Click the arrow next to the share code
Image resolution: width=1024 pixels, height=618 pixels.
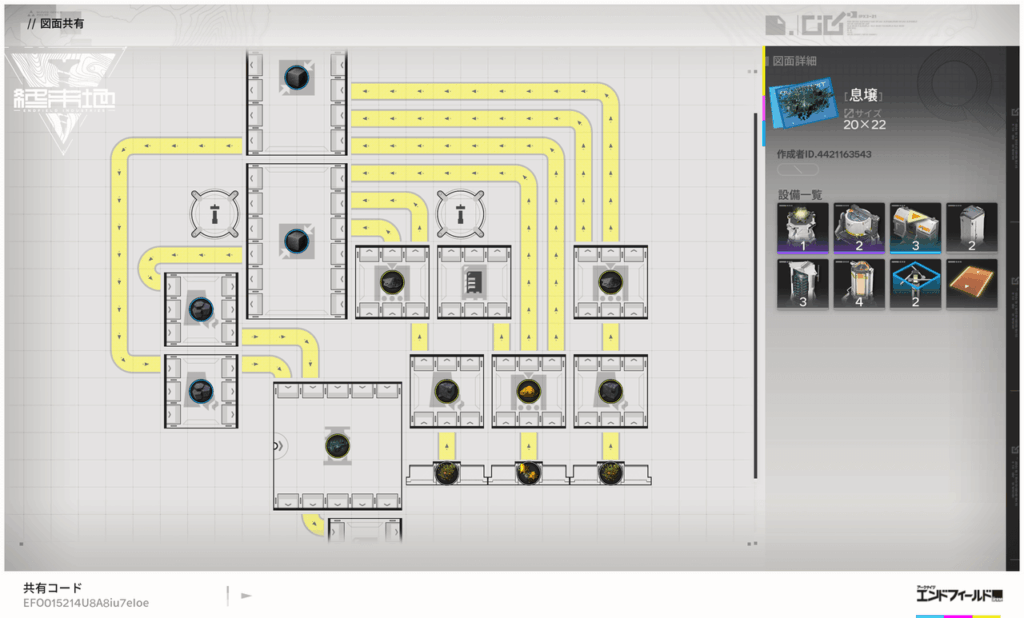point(246,596)
